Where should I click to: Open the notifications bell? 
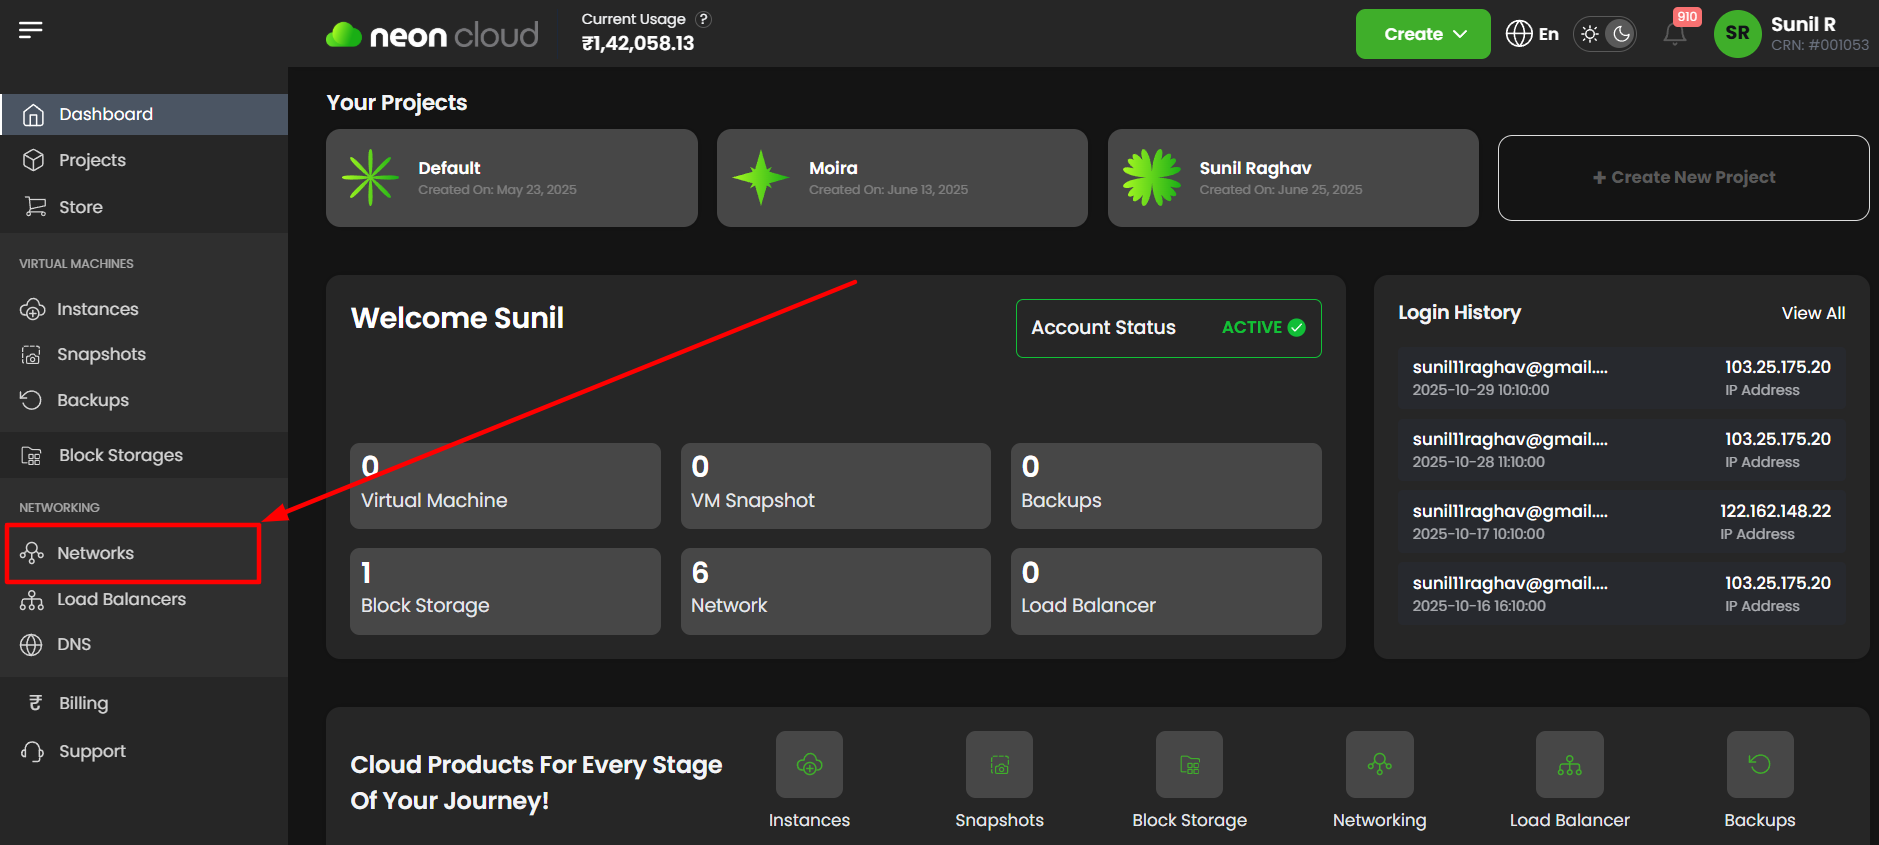[x=1674, y=34]
